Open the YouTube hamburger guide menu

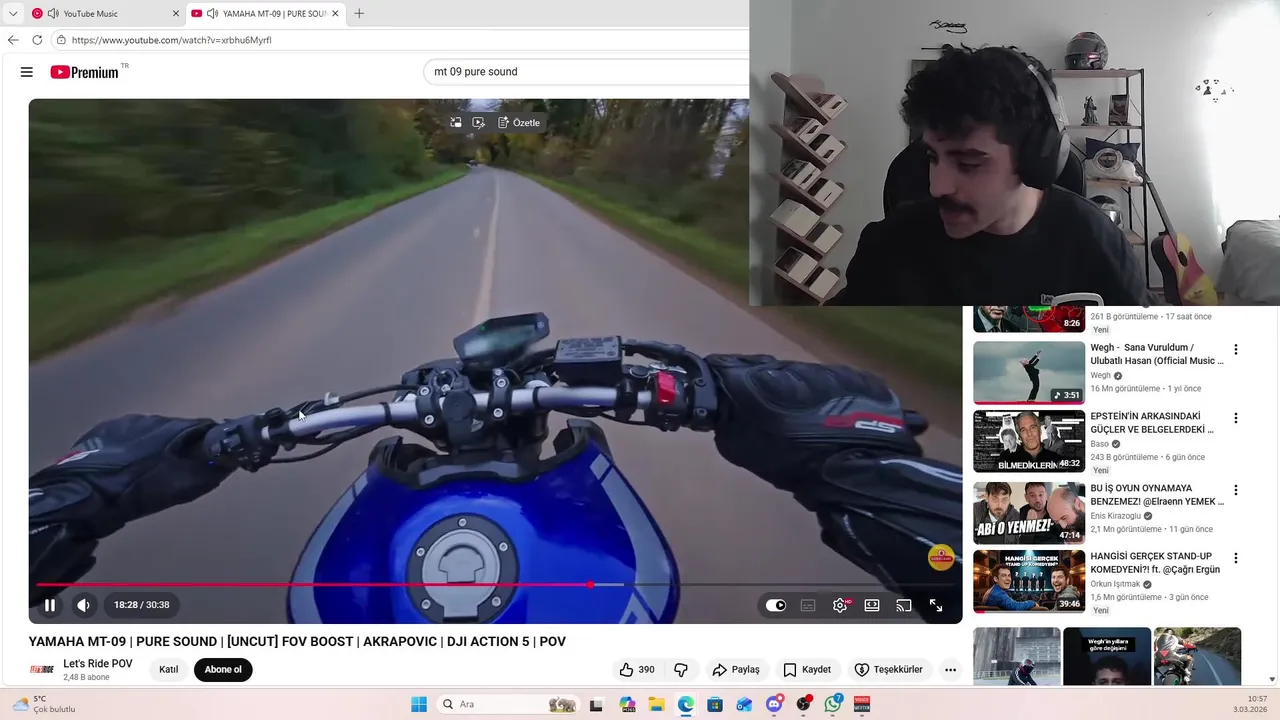click(x=27, y=72)
